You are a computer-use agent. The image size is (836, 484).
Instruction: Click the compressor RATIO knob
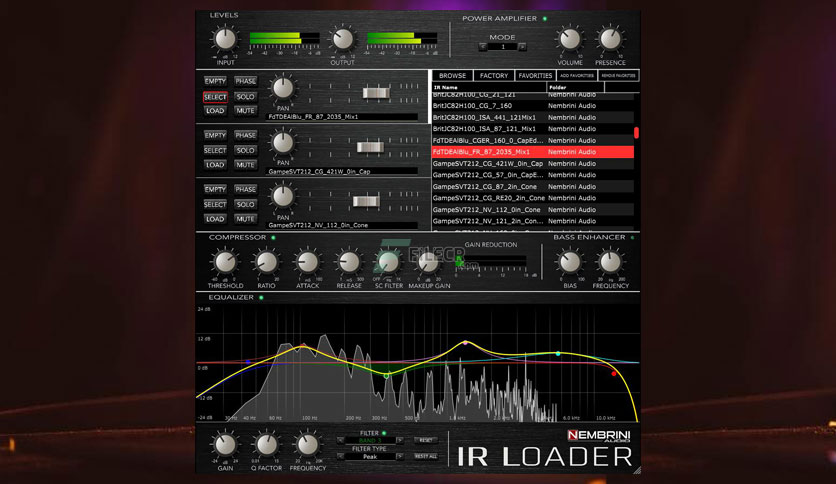tap(266, 262)
